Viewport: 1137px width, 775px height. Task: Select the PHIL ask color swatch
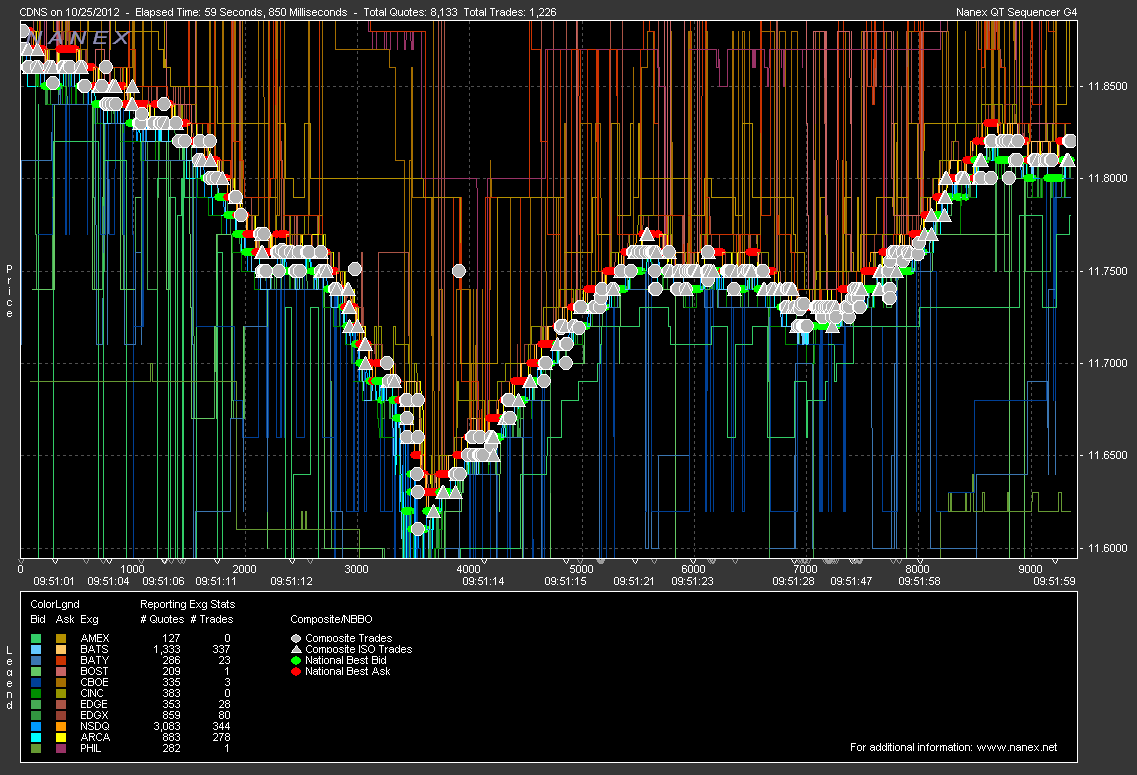pos(61,748)
